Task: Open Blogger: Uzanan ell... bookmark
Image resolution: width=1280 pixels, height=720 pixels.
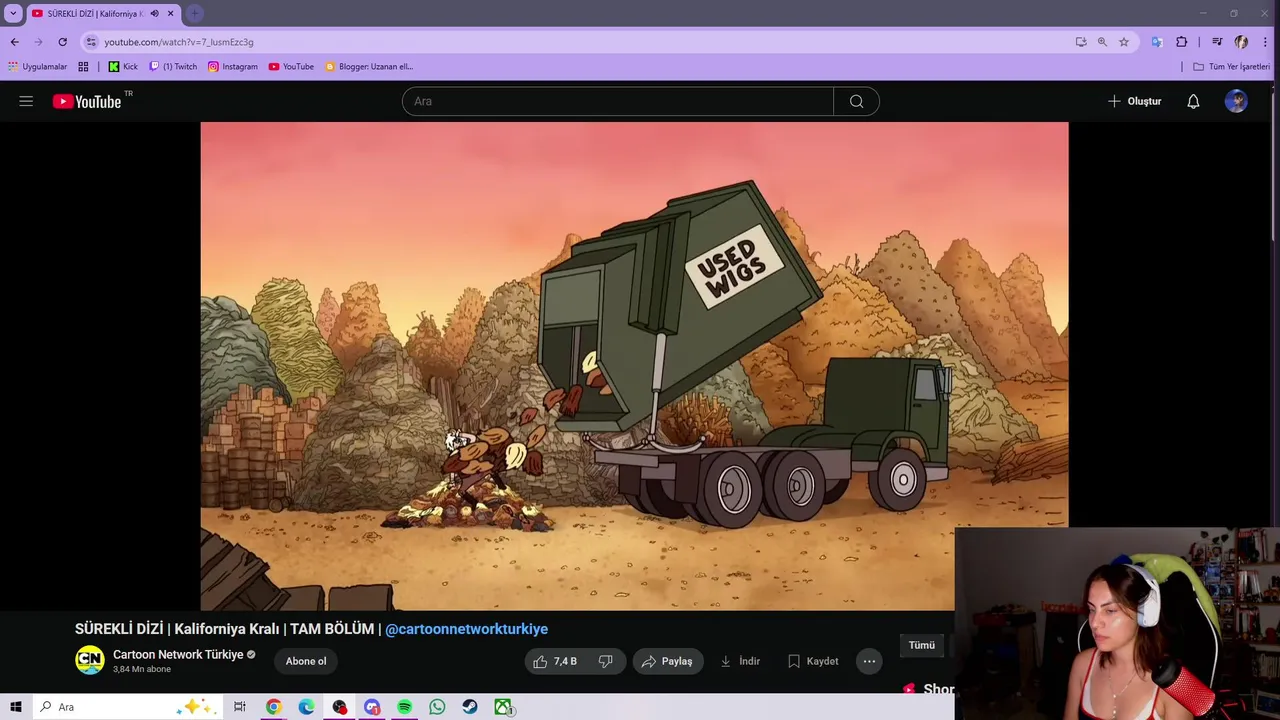Action: coord(369,66)
